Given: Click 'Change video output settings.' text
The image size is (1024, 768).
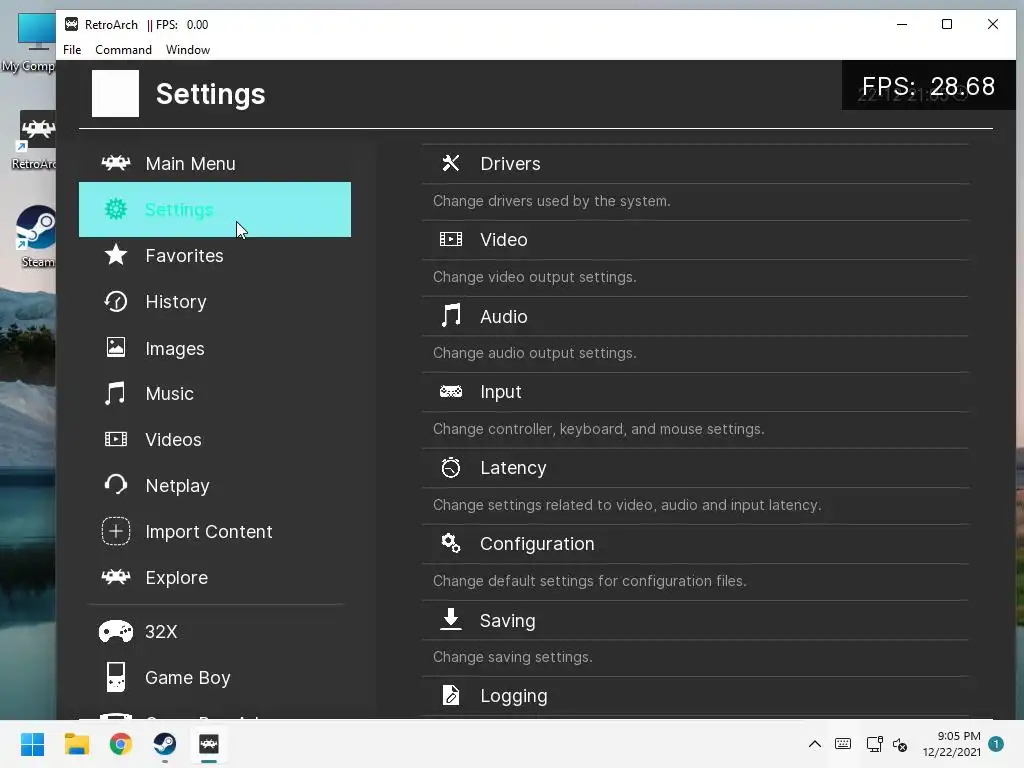Looking at the screenshot, I should [535, 277].
